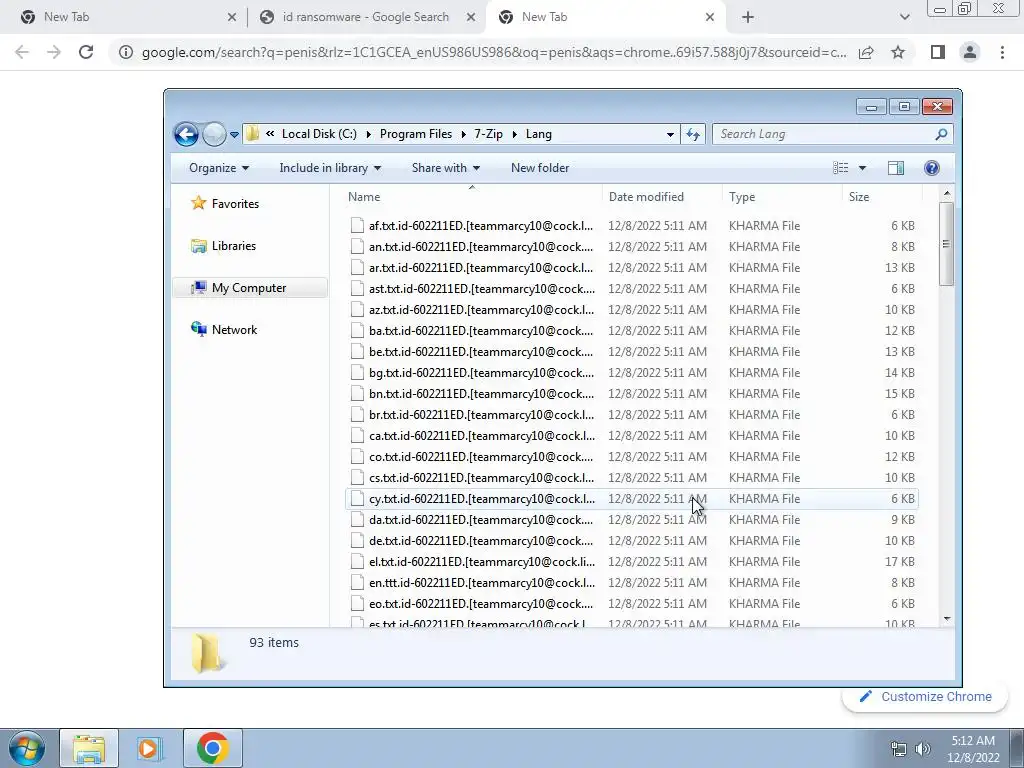Click the Chrome address bar URL
This screenshot has width=1024, height=768.
tap(494, 52)
